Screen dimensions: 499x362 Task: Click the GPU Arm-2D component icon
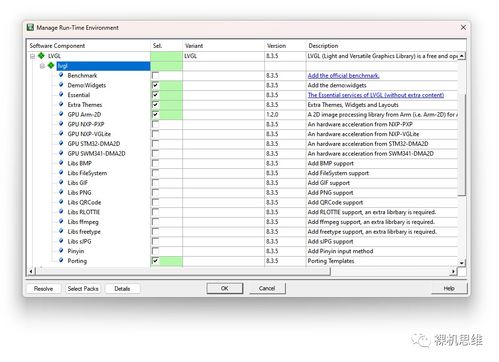click(61, 114)
